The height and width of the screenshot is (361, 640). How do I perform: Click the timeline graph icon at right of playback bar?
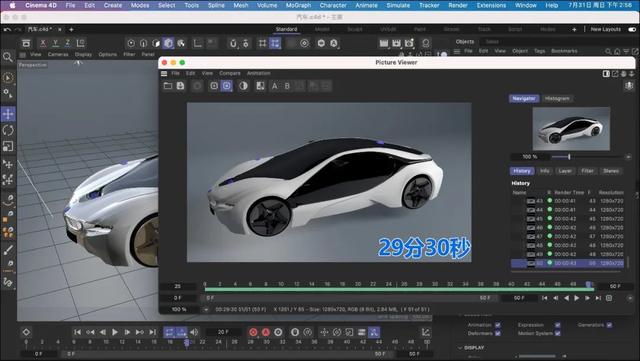click(426, 332)
